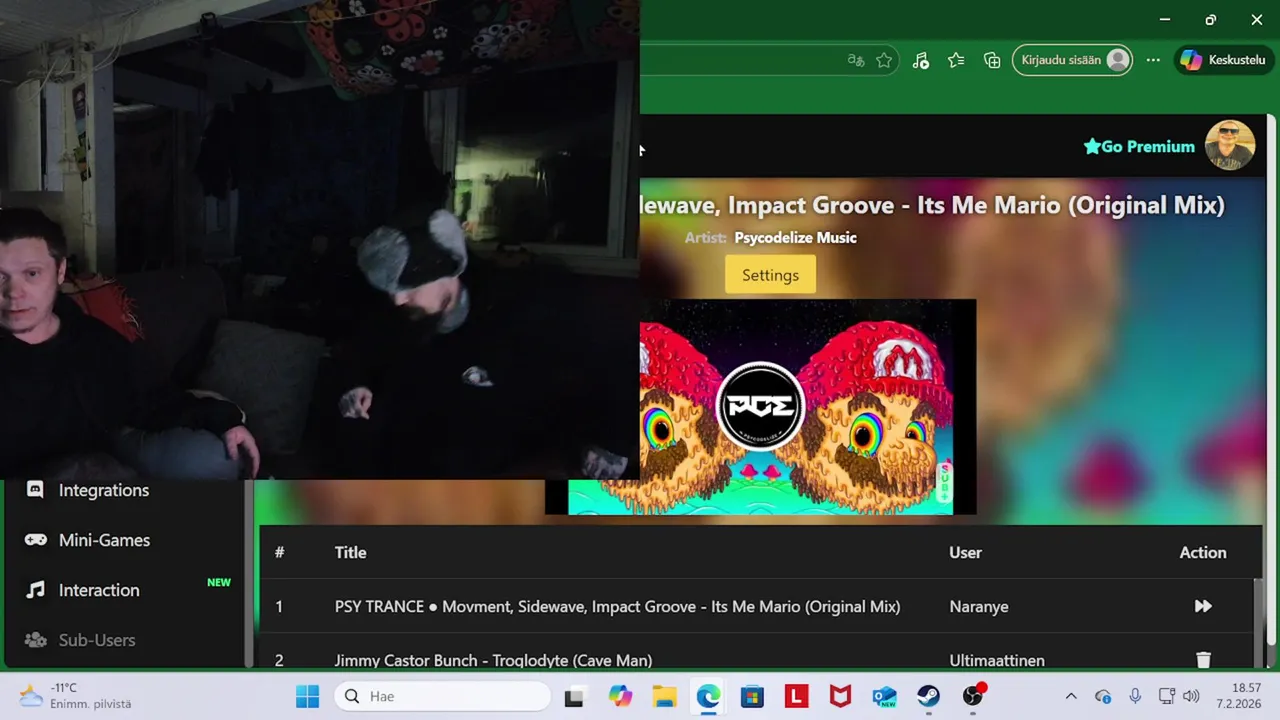The image size is (1280, 720).
Task: Click the sidebar scrollbar
Action: [249, 573]
